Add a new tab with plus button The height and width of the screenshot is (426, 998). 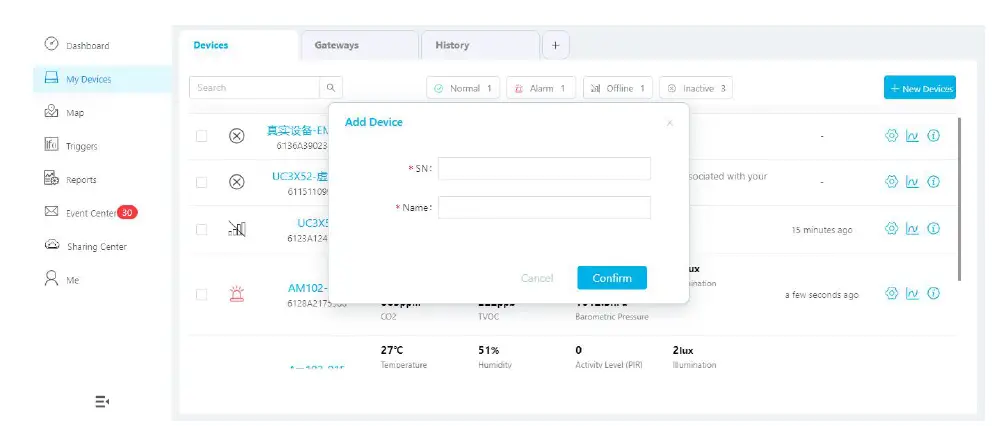[556, 45]
